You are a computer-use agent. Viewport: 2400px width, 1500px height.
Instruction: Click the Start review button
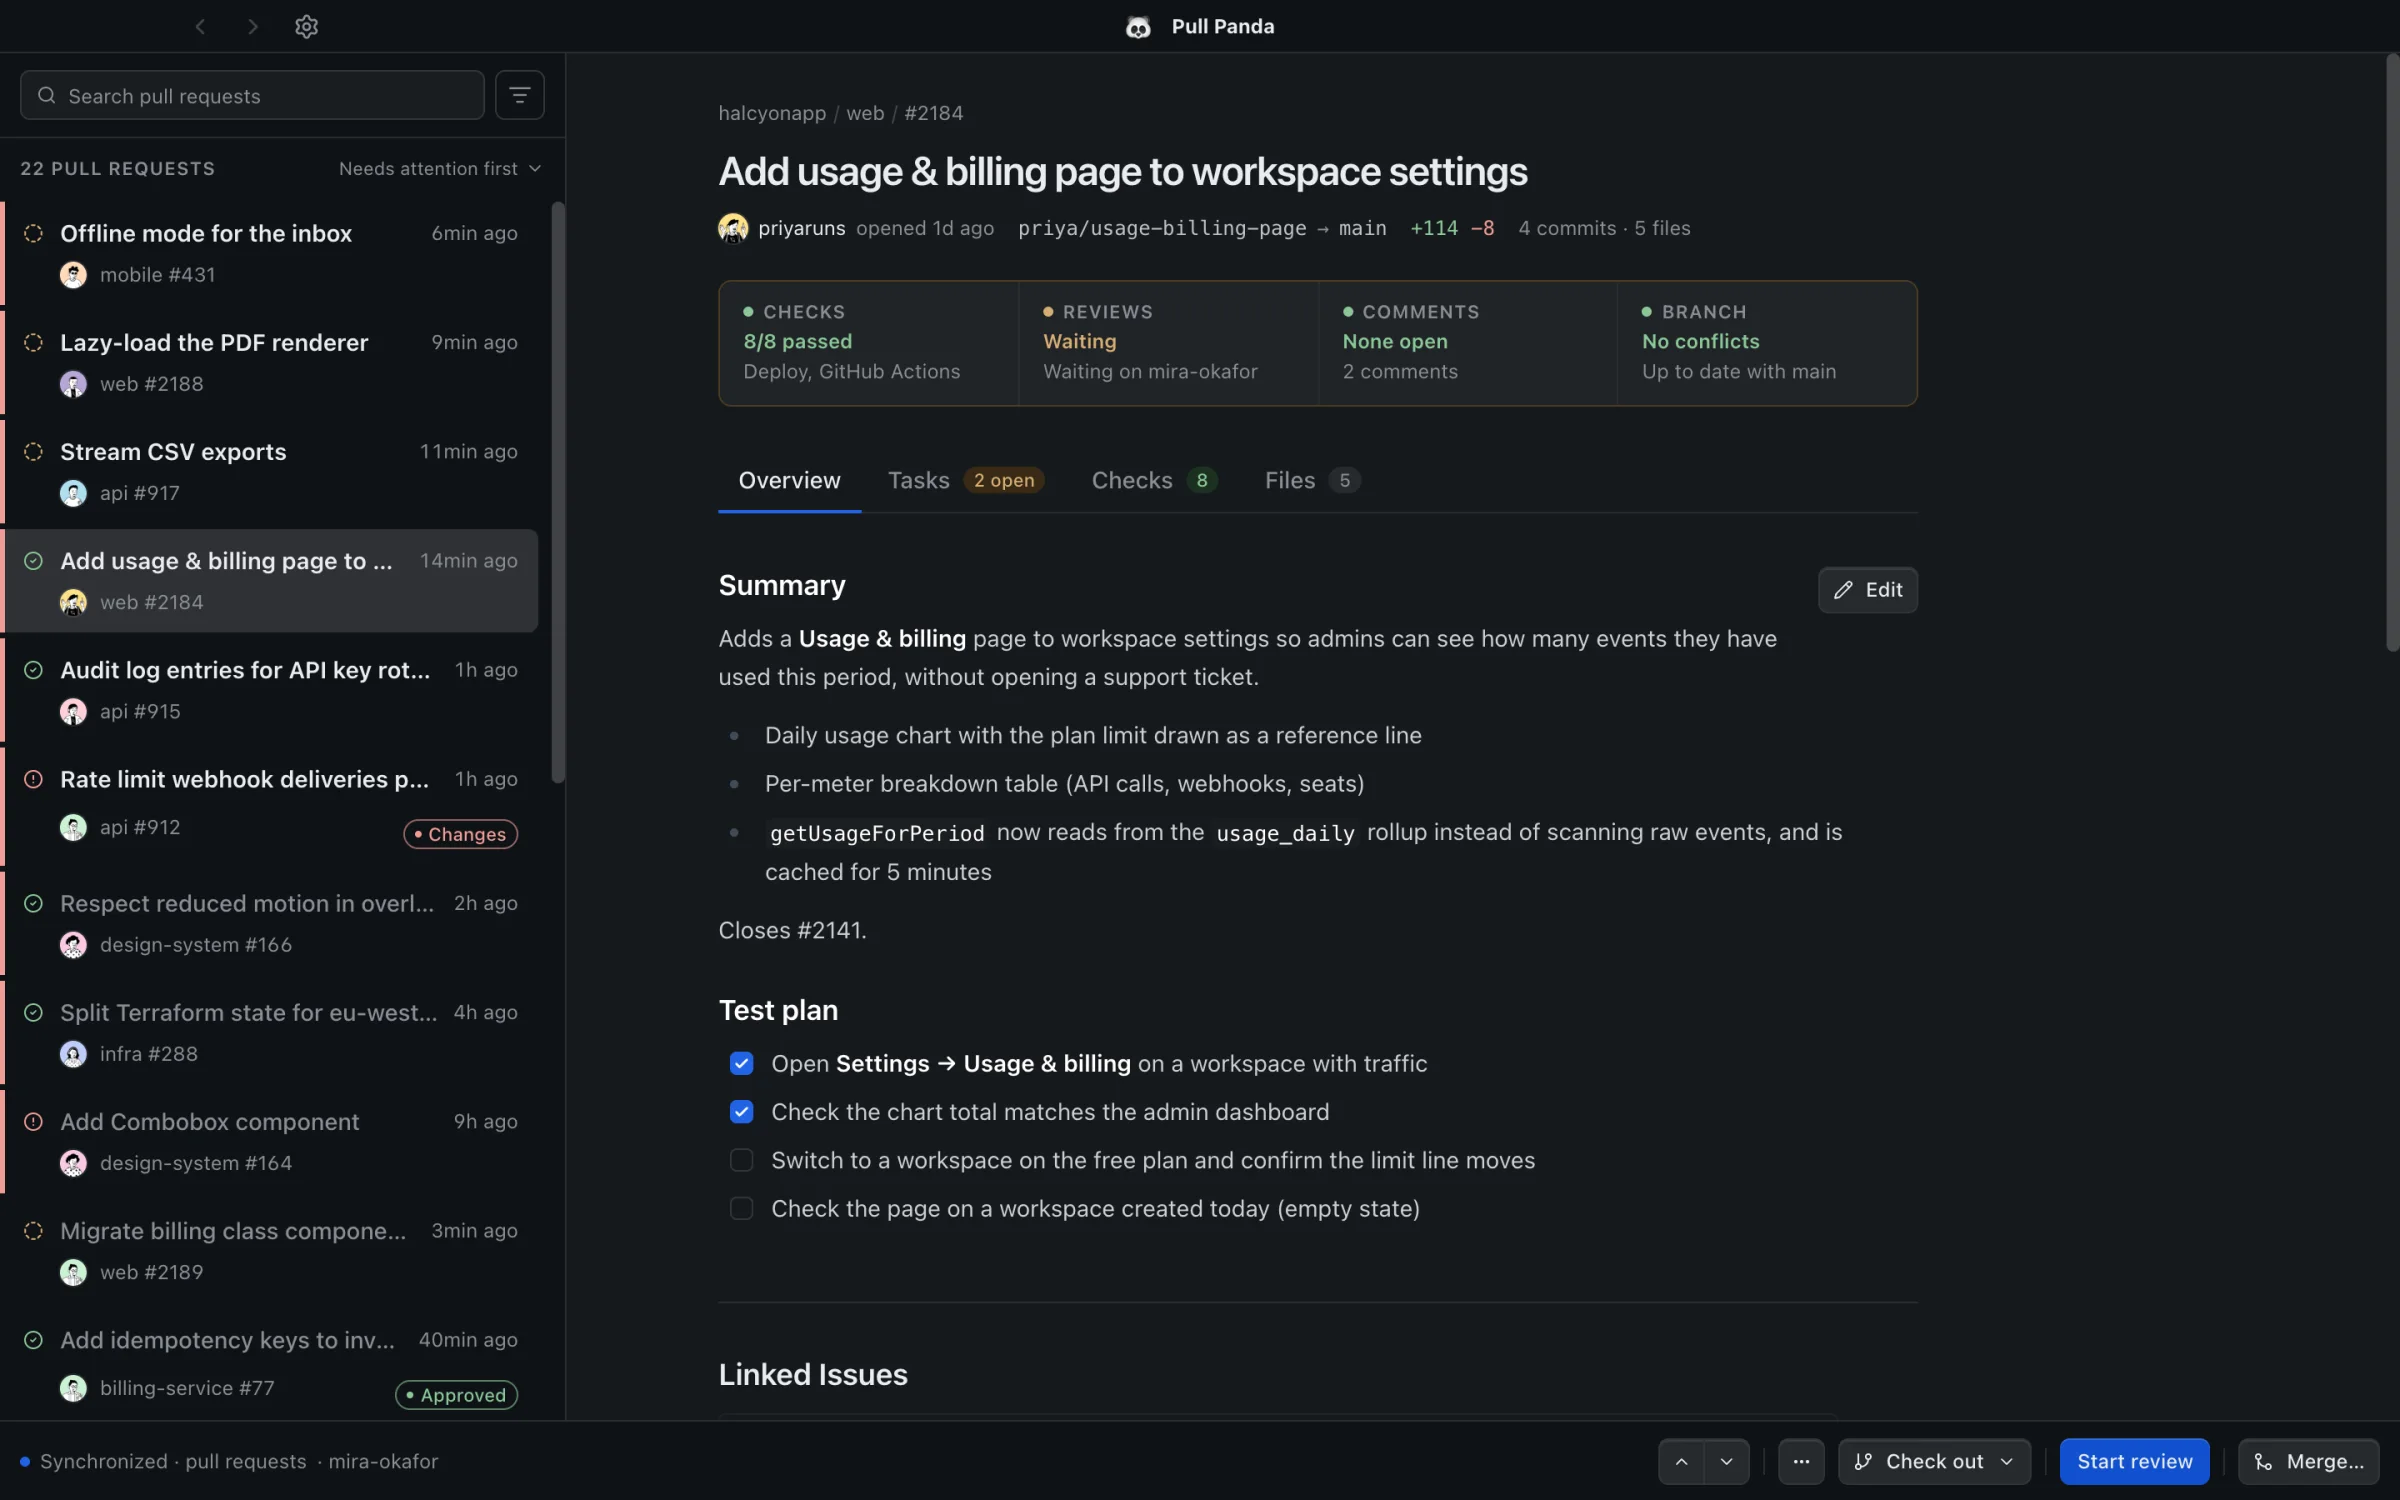tap(2134, 1462)
